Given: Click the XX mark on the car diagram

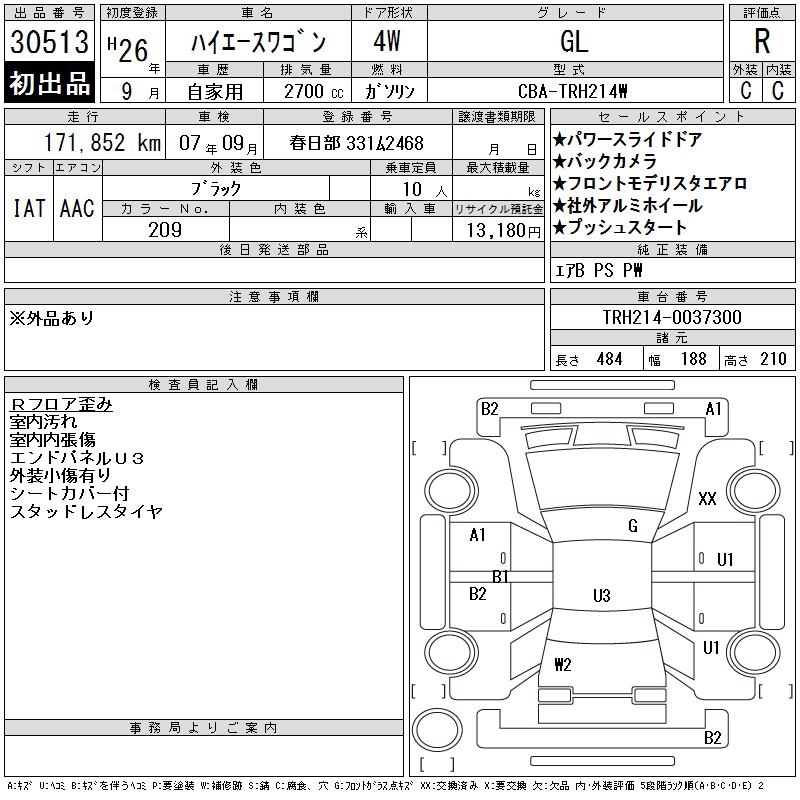Looking at the screenshot, I should pos(708,499).
